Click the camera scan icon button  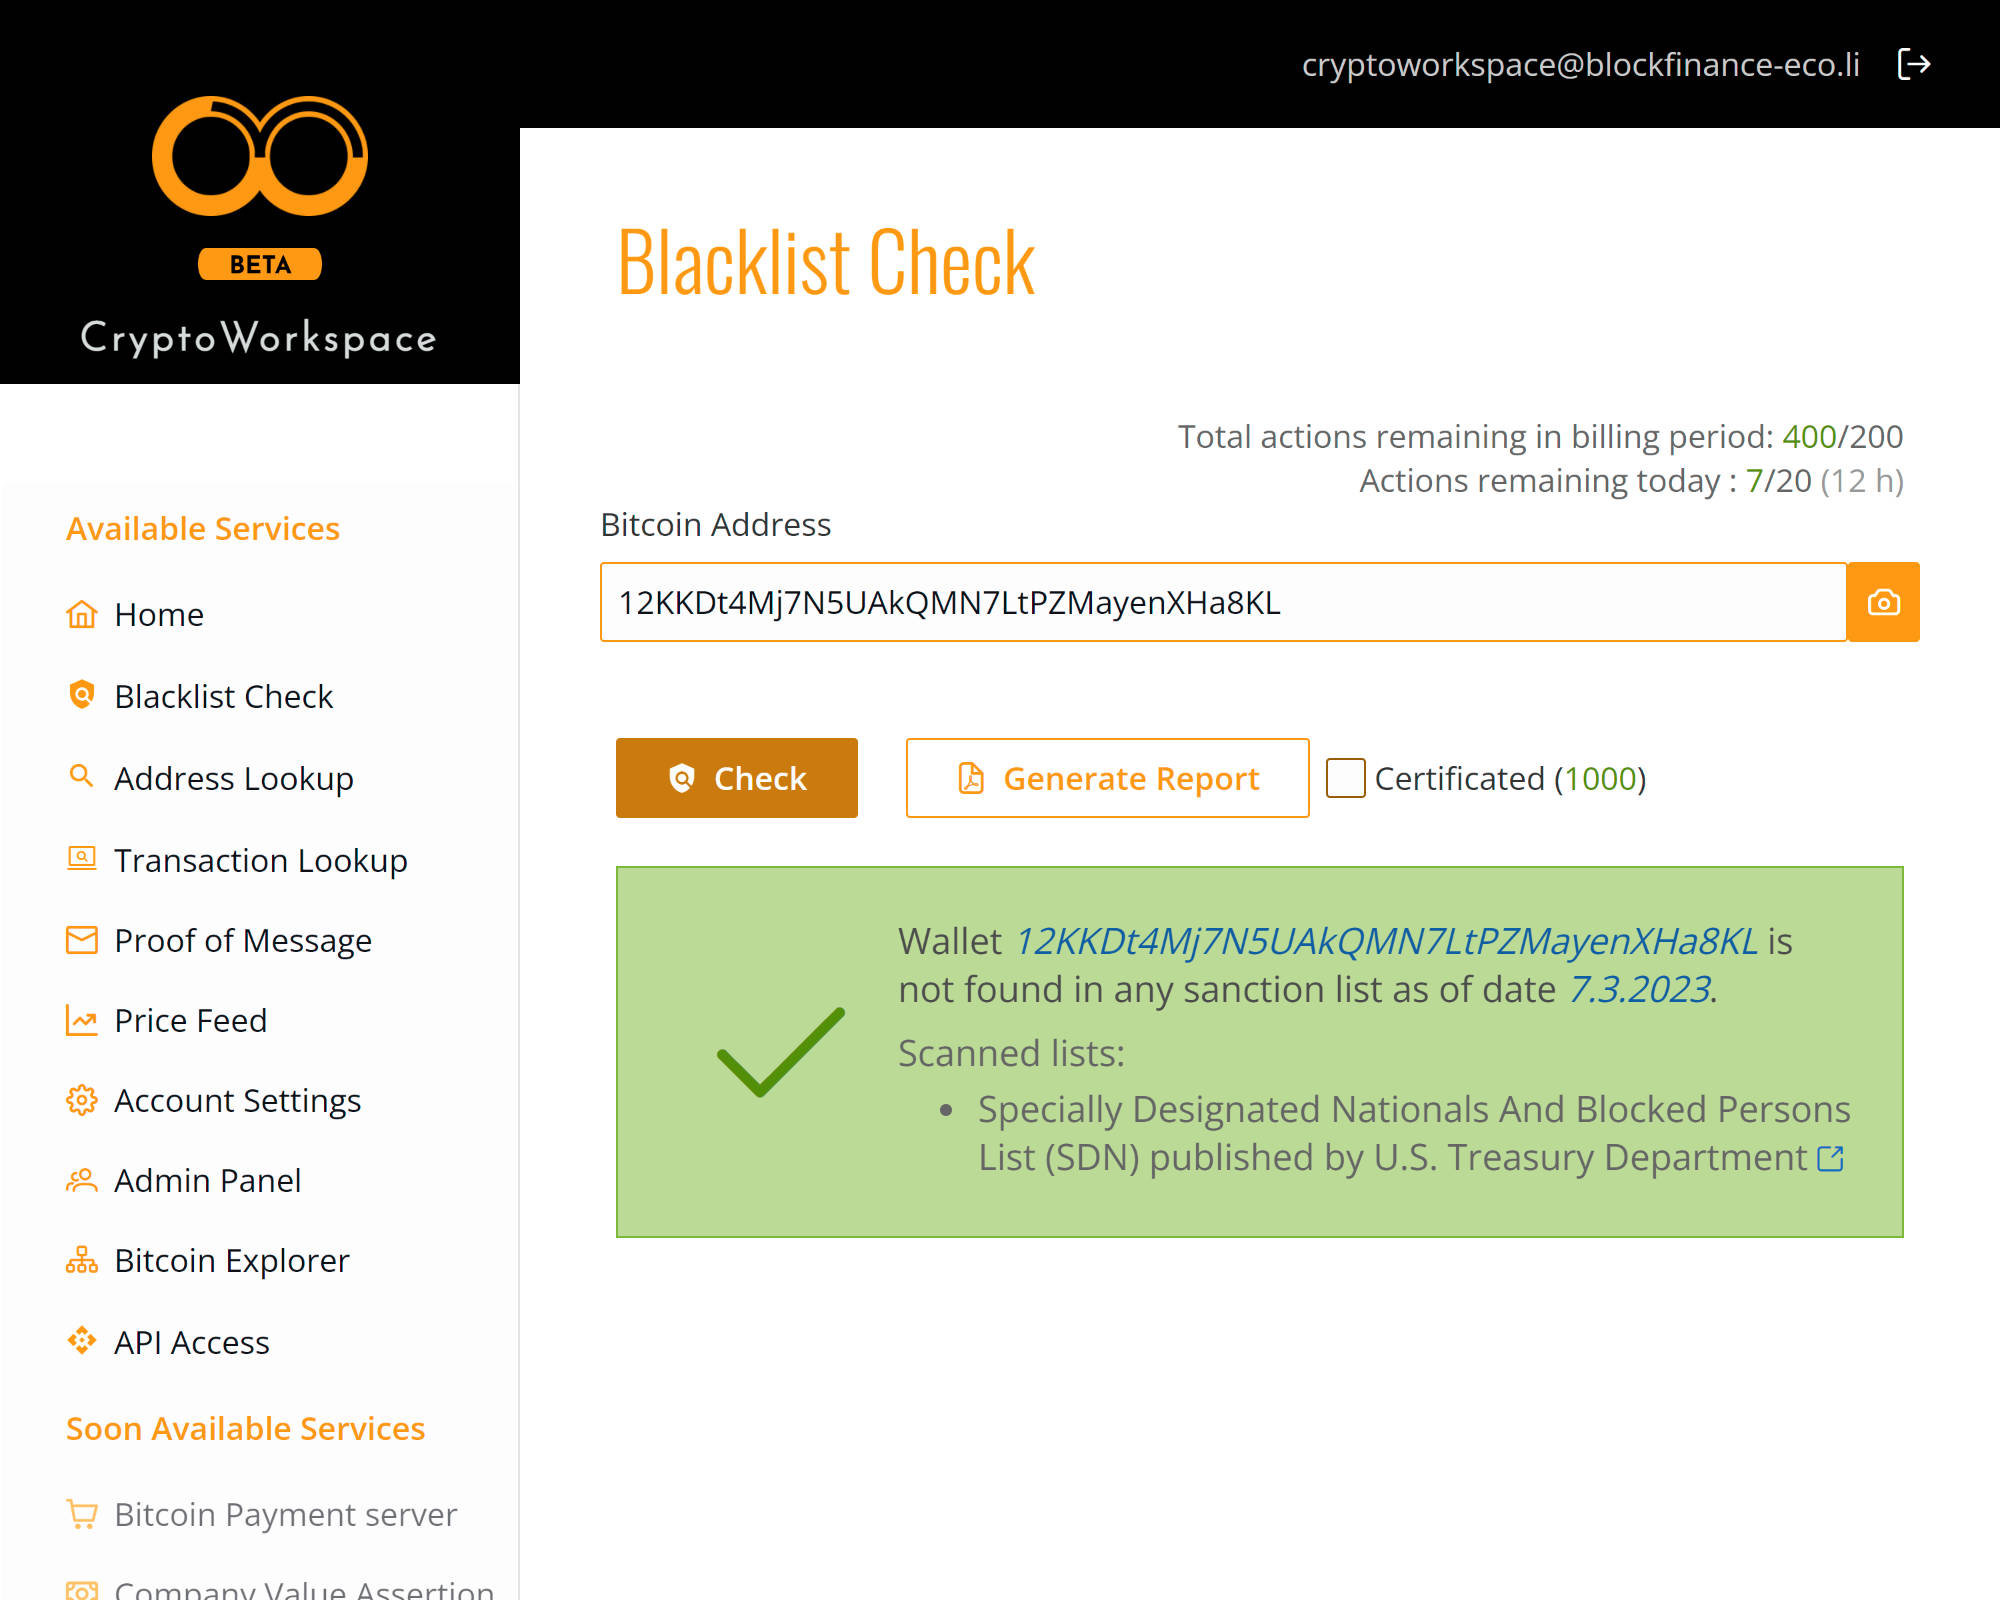point(1883,602)
